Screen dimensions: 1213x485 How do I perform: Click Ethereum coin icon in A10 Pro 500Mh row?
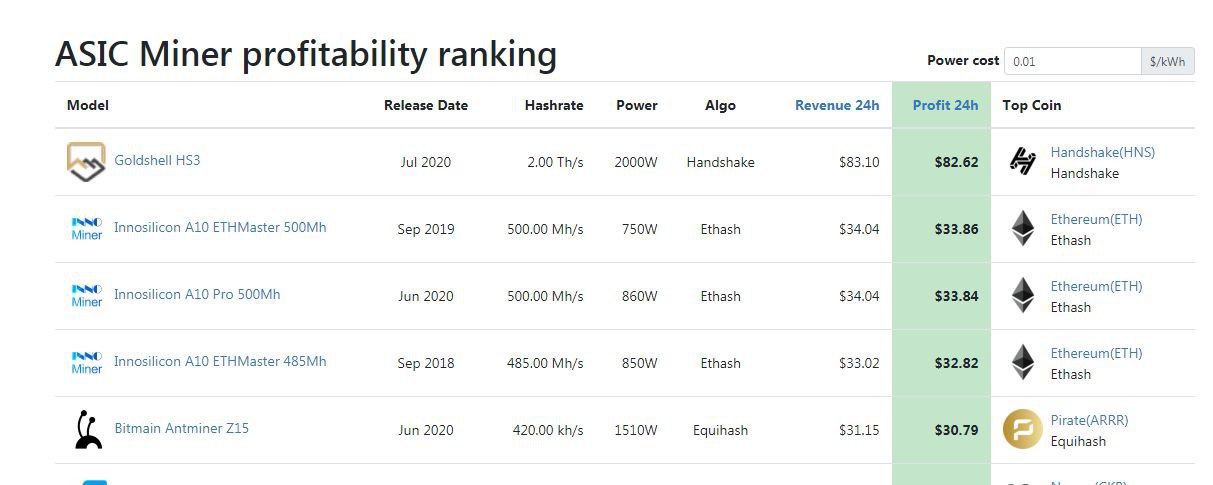click(1022, 296)
